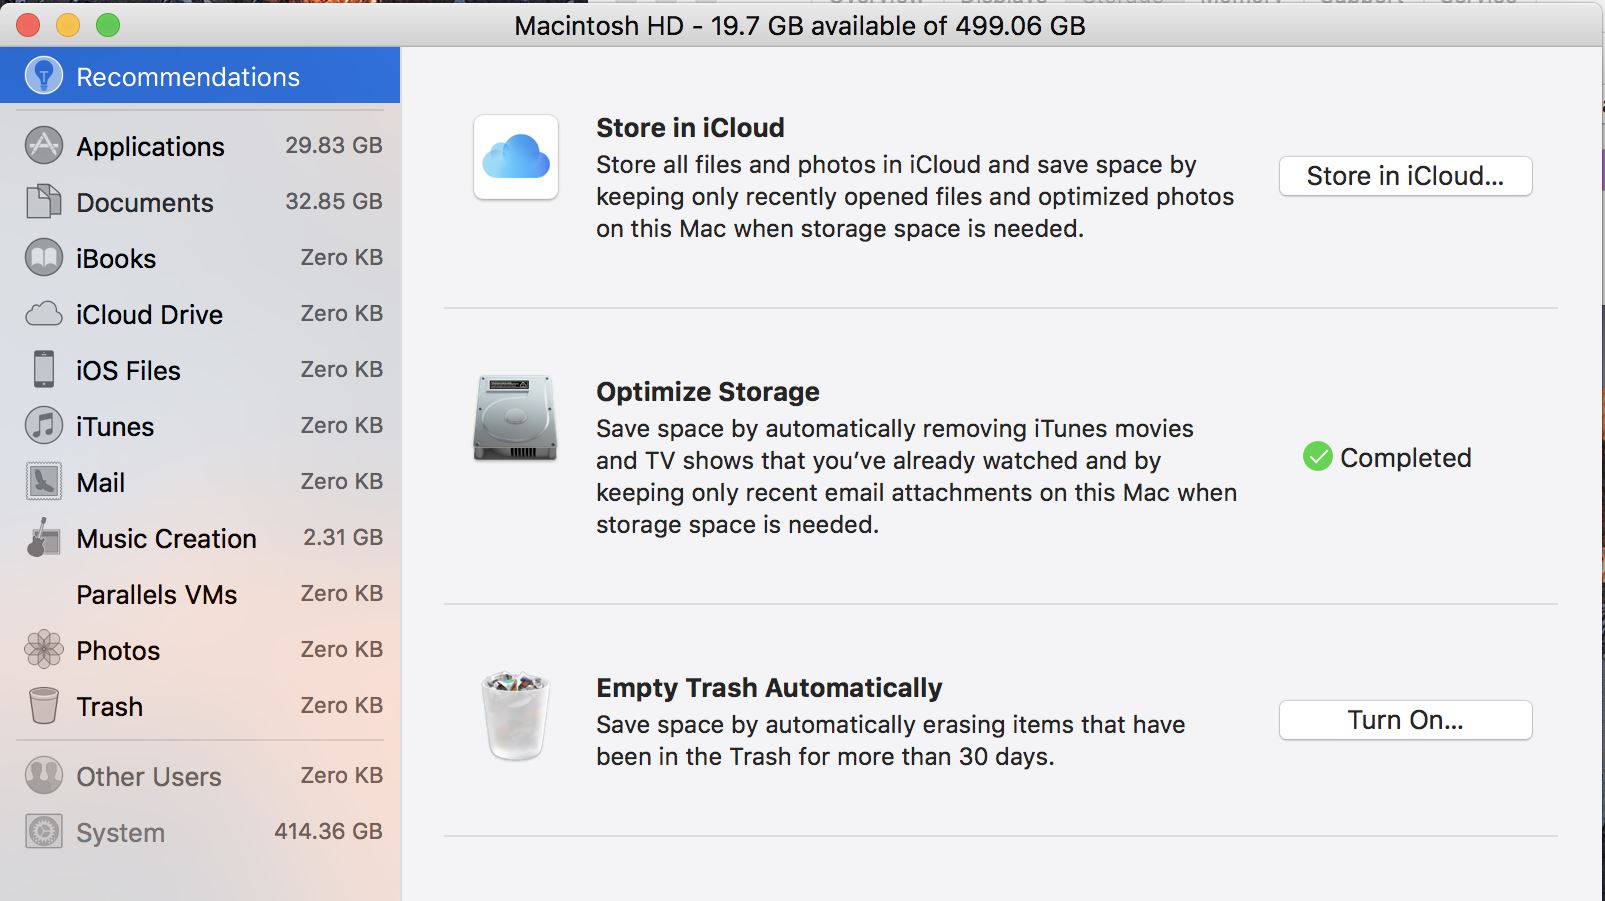Click the 32.85 GB Documents size
The height and width of the screenshot is (901, 1605).
(x=334, y=201)
